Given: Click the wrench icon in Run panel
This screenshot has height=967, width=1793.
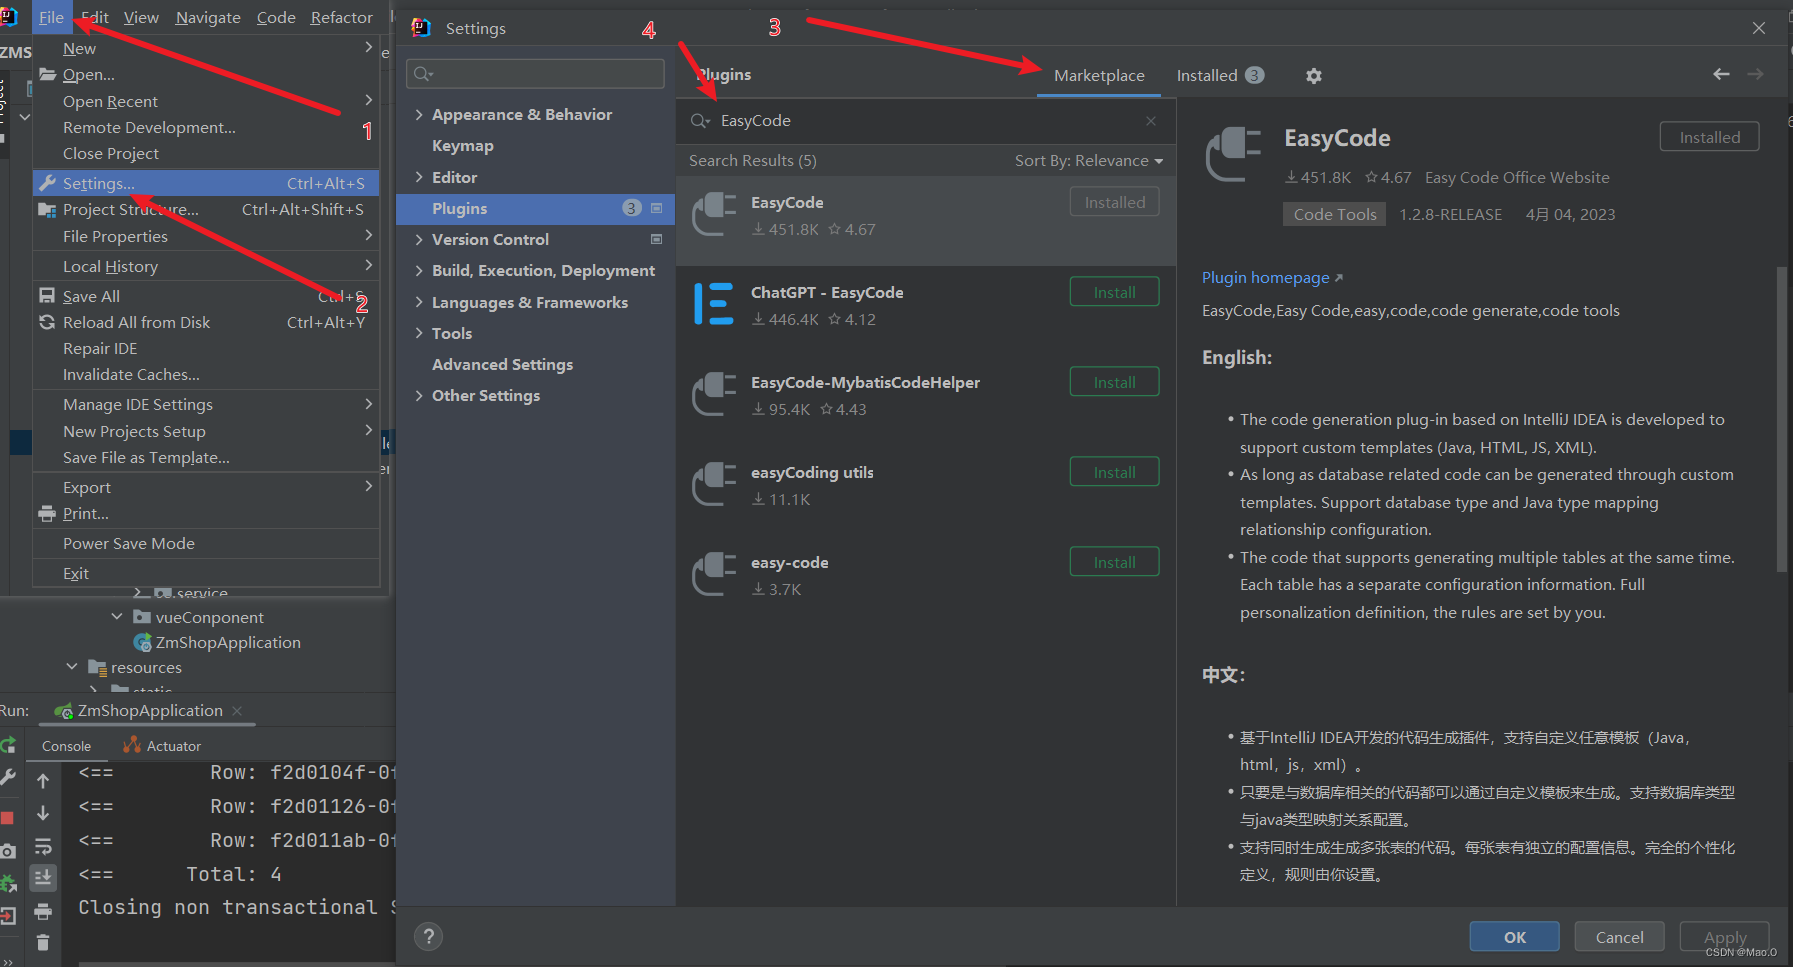Looking at the screenshot, I should pyautogui.click(x=8, y=777).
